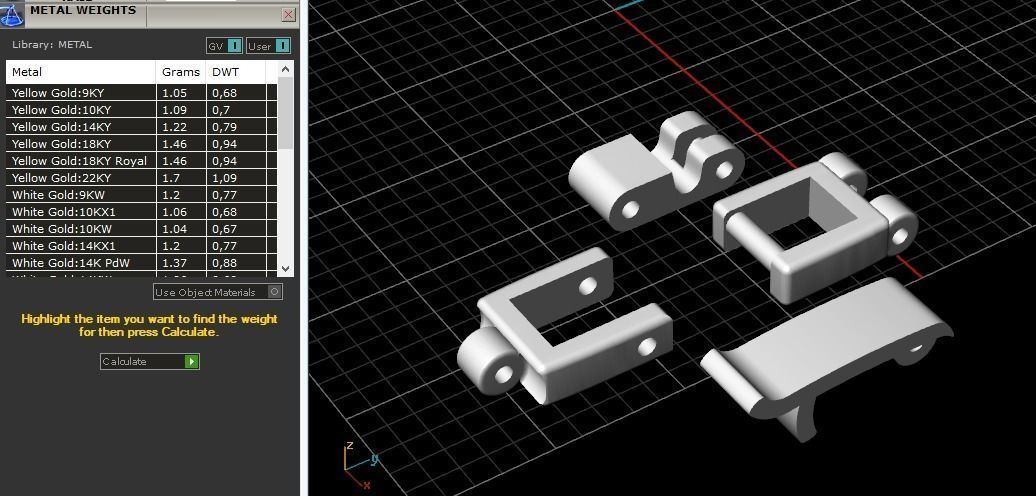Click the Metal column header
1036x496 pixels.
click(x=81, y=72)
